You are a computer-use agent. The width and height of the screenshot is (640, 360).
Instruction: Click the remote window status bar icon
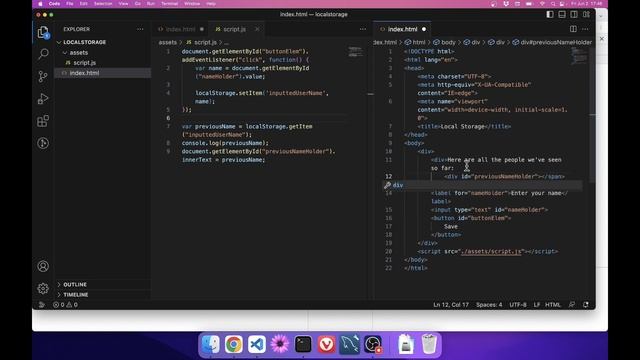[42, 304]
